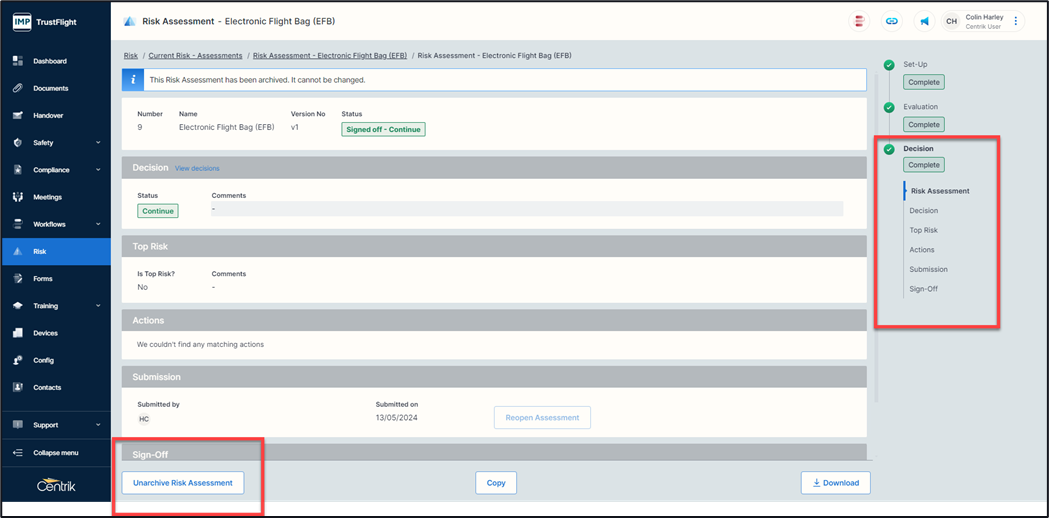Viewport: 1049px width, 518px height.
Task: Click the Contacts icon in the sidebar
Action: (17, 387)
